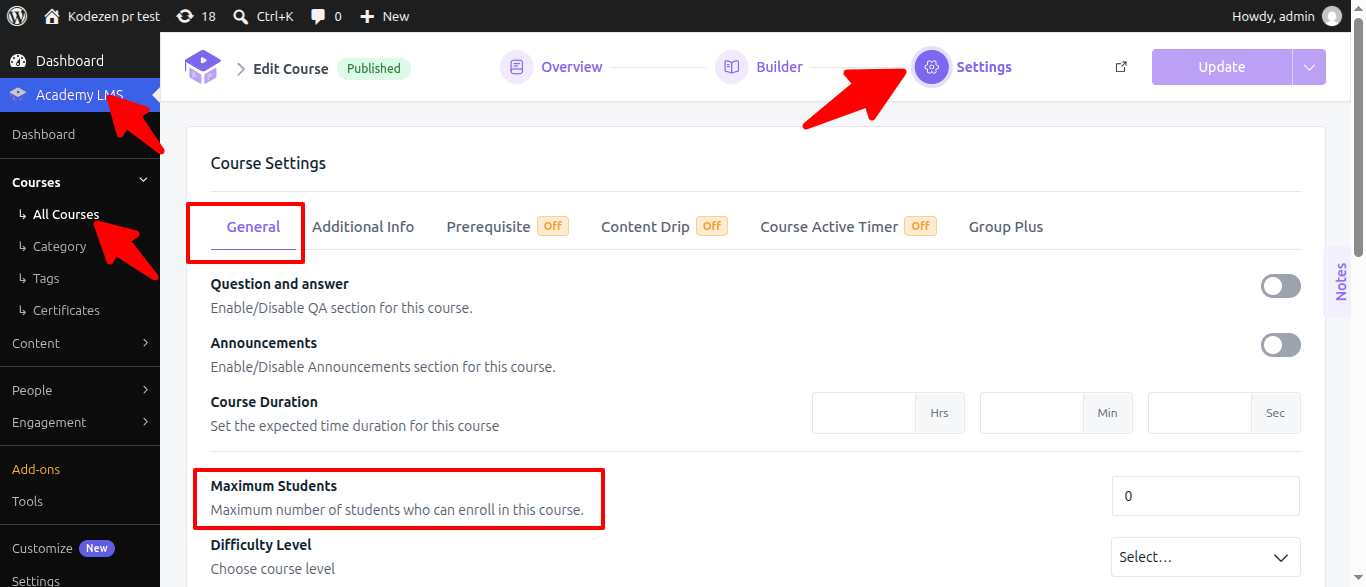Click the Published status badge
The height and width of the screenshot is (587, 1366).
374,68
